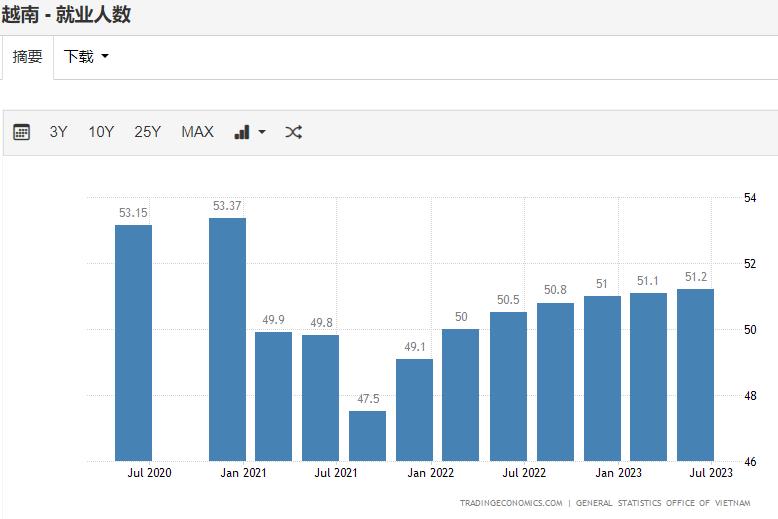Select the 10Y time range
The width and height of the screenshot is (778, 519).
pos(101,132)
